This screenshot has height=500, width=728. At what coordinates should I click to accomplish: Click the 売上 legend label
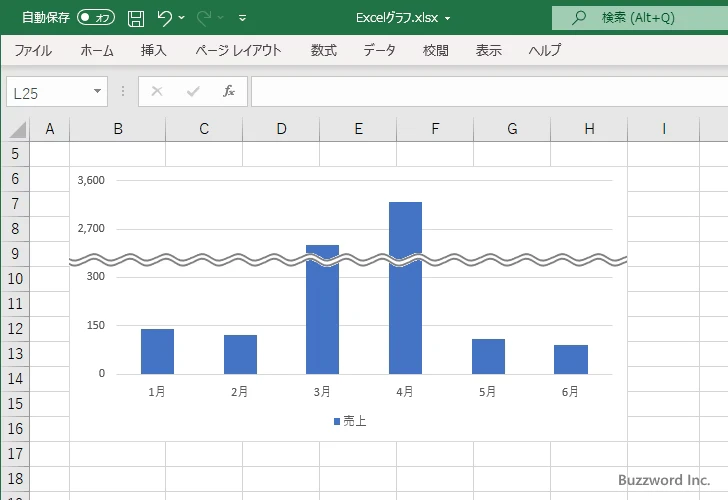click(x=355, y=421)
